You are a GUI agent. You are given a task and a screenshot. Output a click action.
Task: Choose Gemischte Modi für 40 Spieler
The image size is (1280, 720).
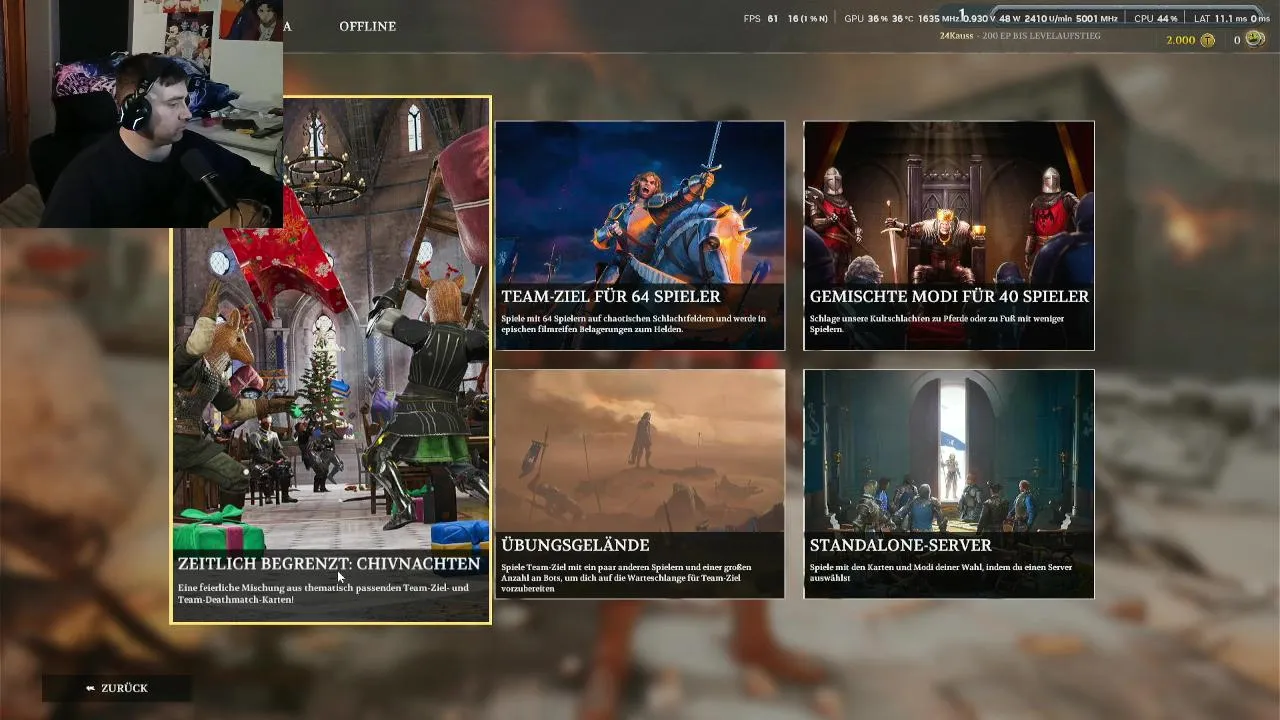(949, 236)
